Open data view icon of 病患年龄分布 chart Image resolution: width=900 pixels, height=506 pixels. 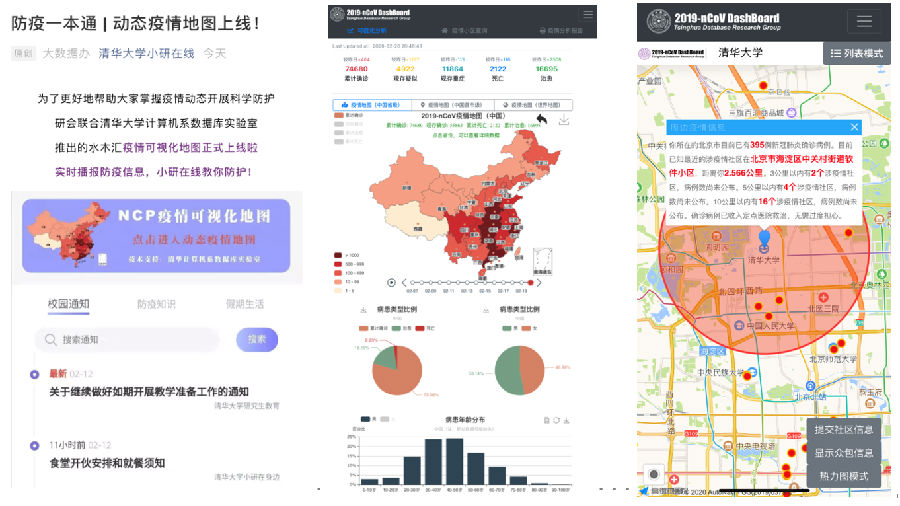pyautogui.click(x=546, y=421)
